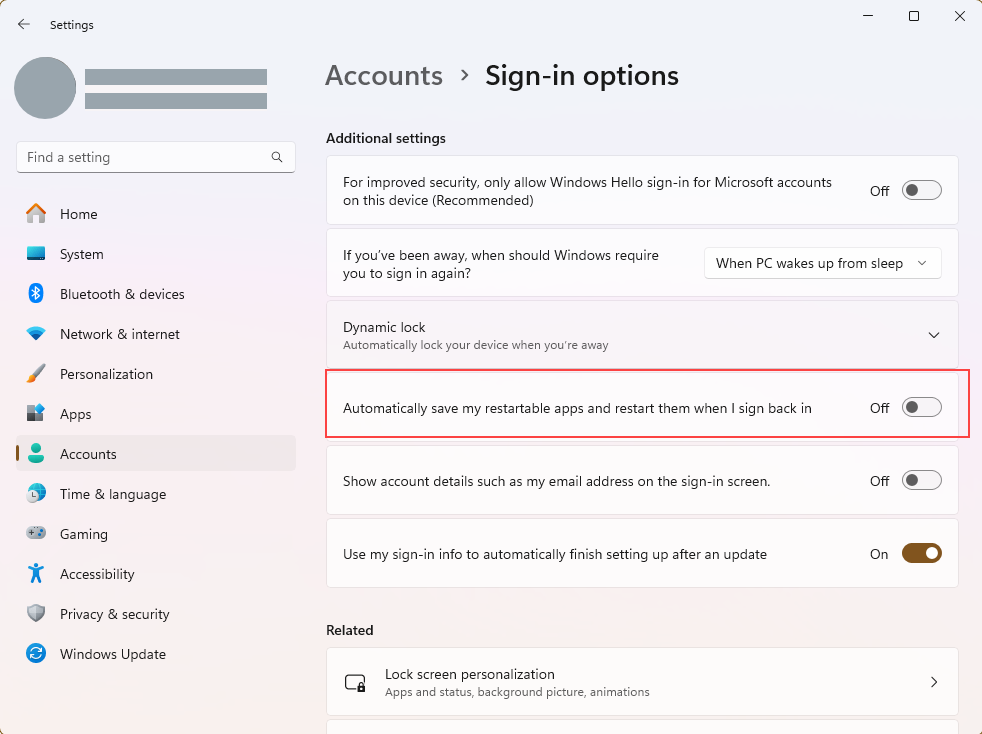Open Accessibility settings
The image size is (982, 734).
156,574
